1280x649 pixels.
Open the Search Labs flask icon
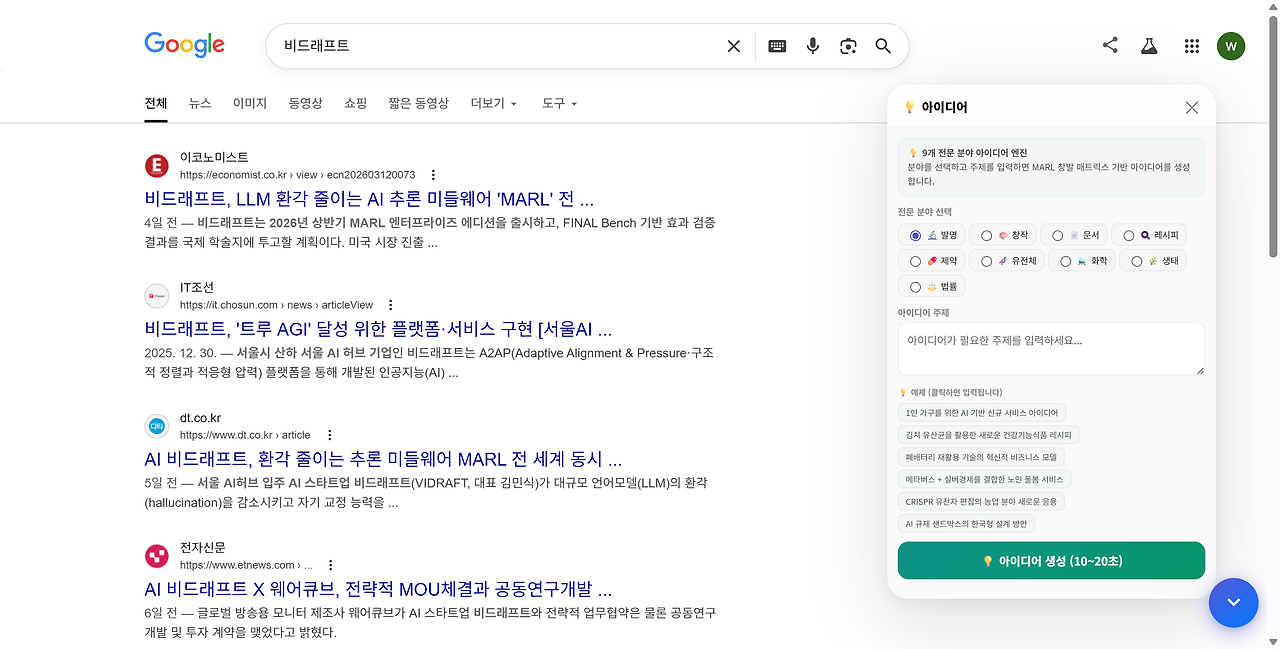1148,45
